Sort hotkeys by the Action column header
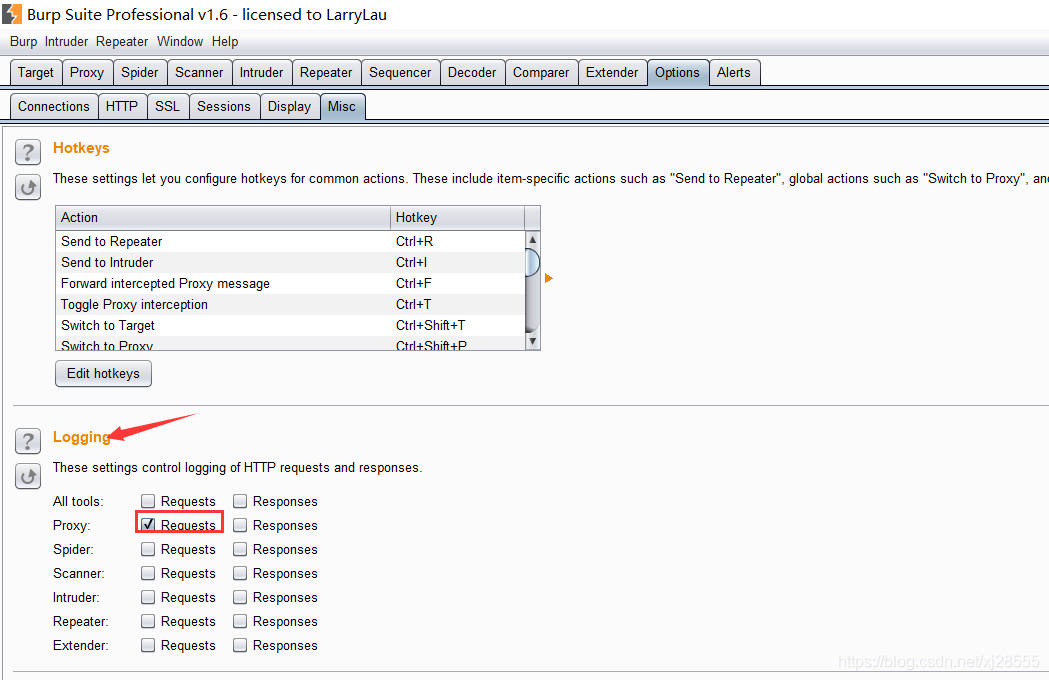 click(223, 218)
